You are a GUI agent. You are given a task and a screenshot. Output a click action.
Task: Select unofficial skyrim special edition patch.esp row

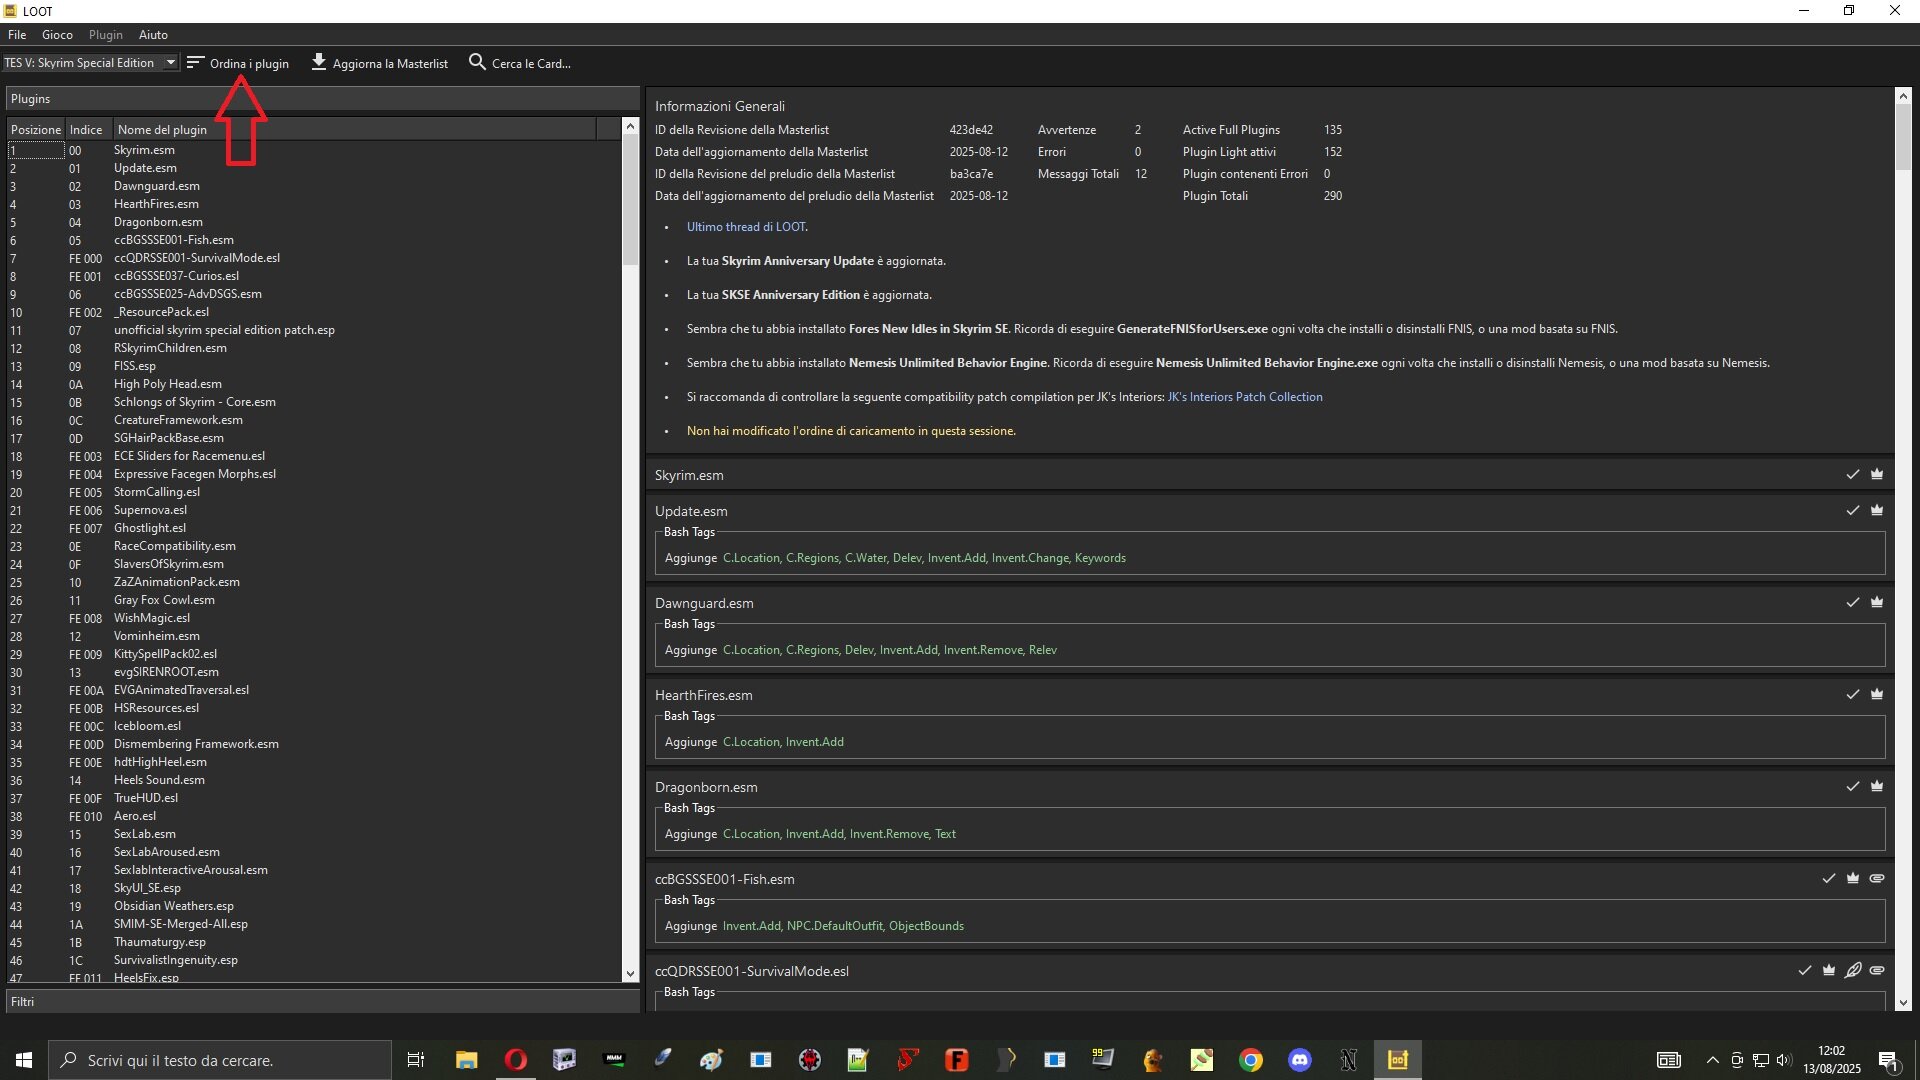click(314, 330)
